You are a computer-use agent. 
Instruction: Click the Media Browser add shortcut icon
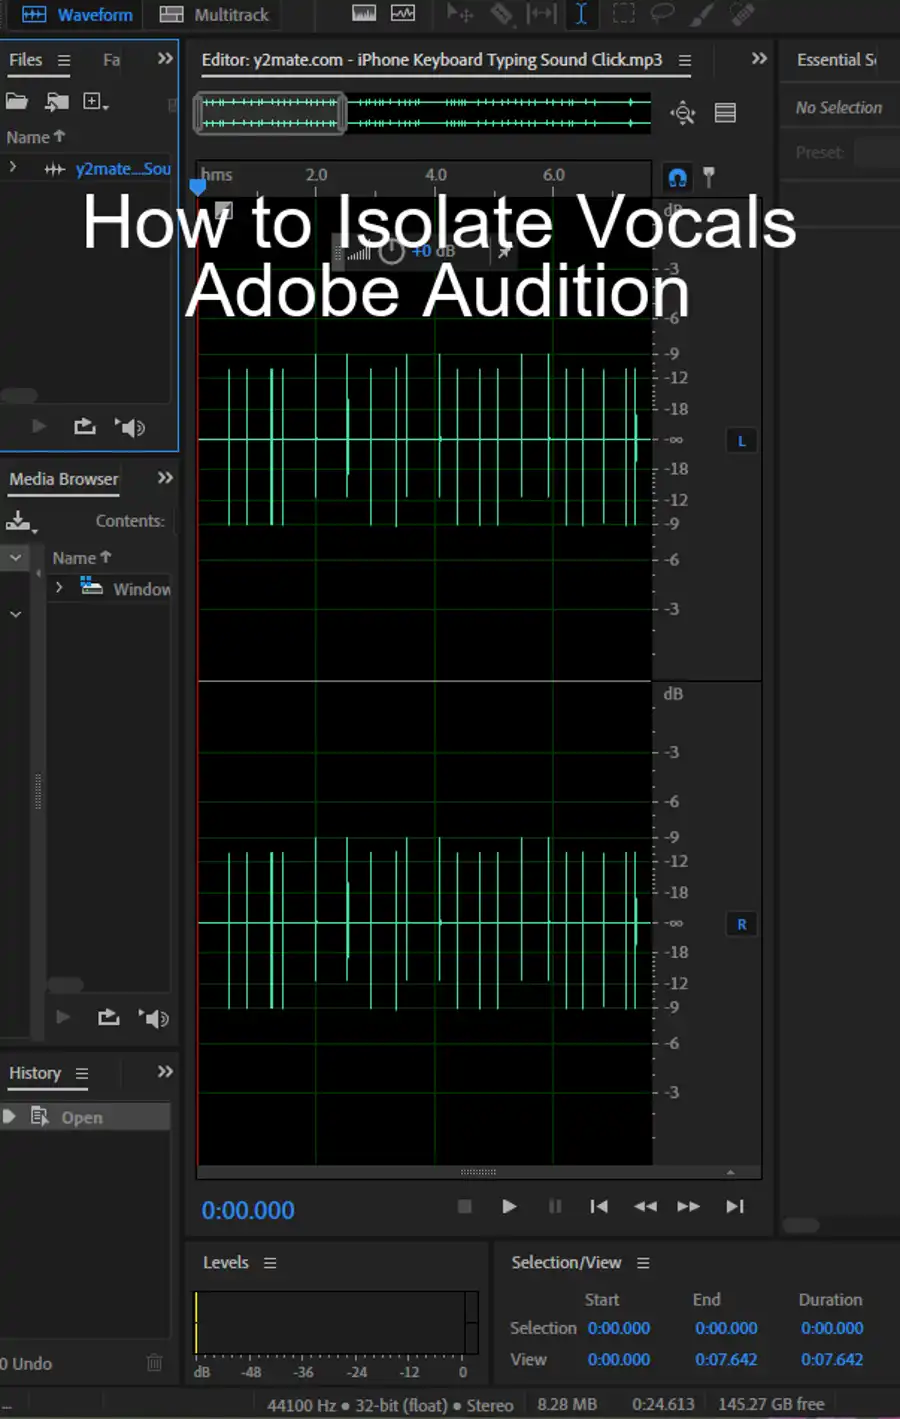tap(21, 521)
